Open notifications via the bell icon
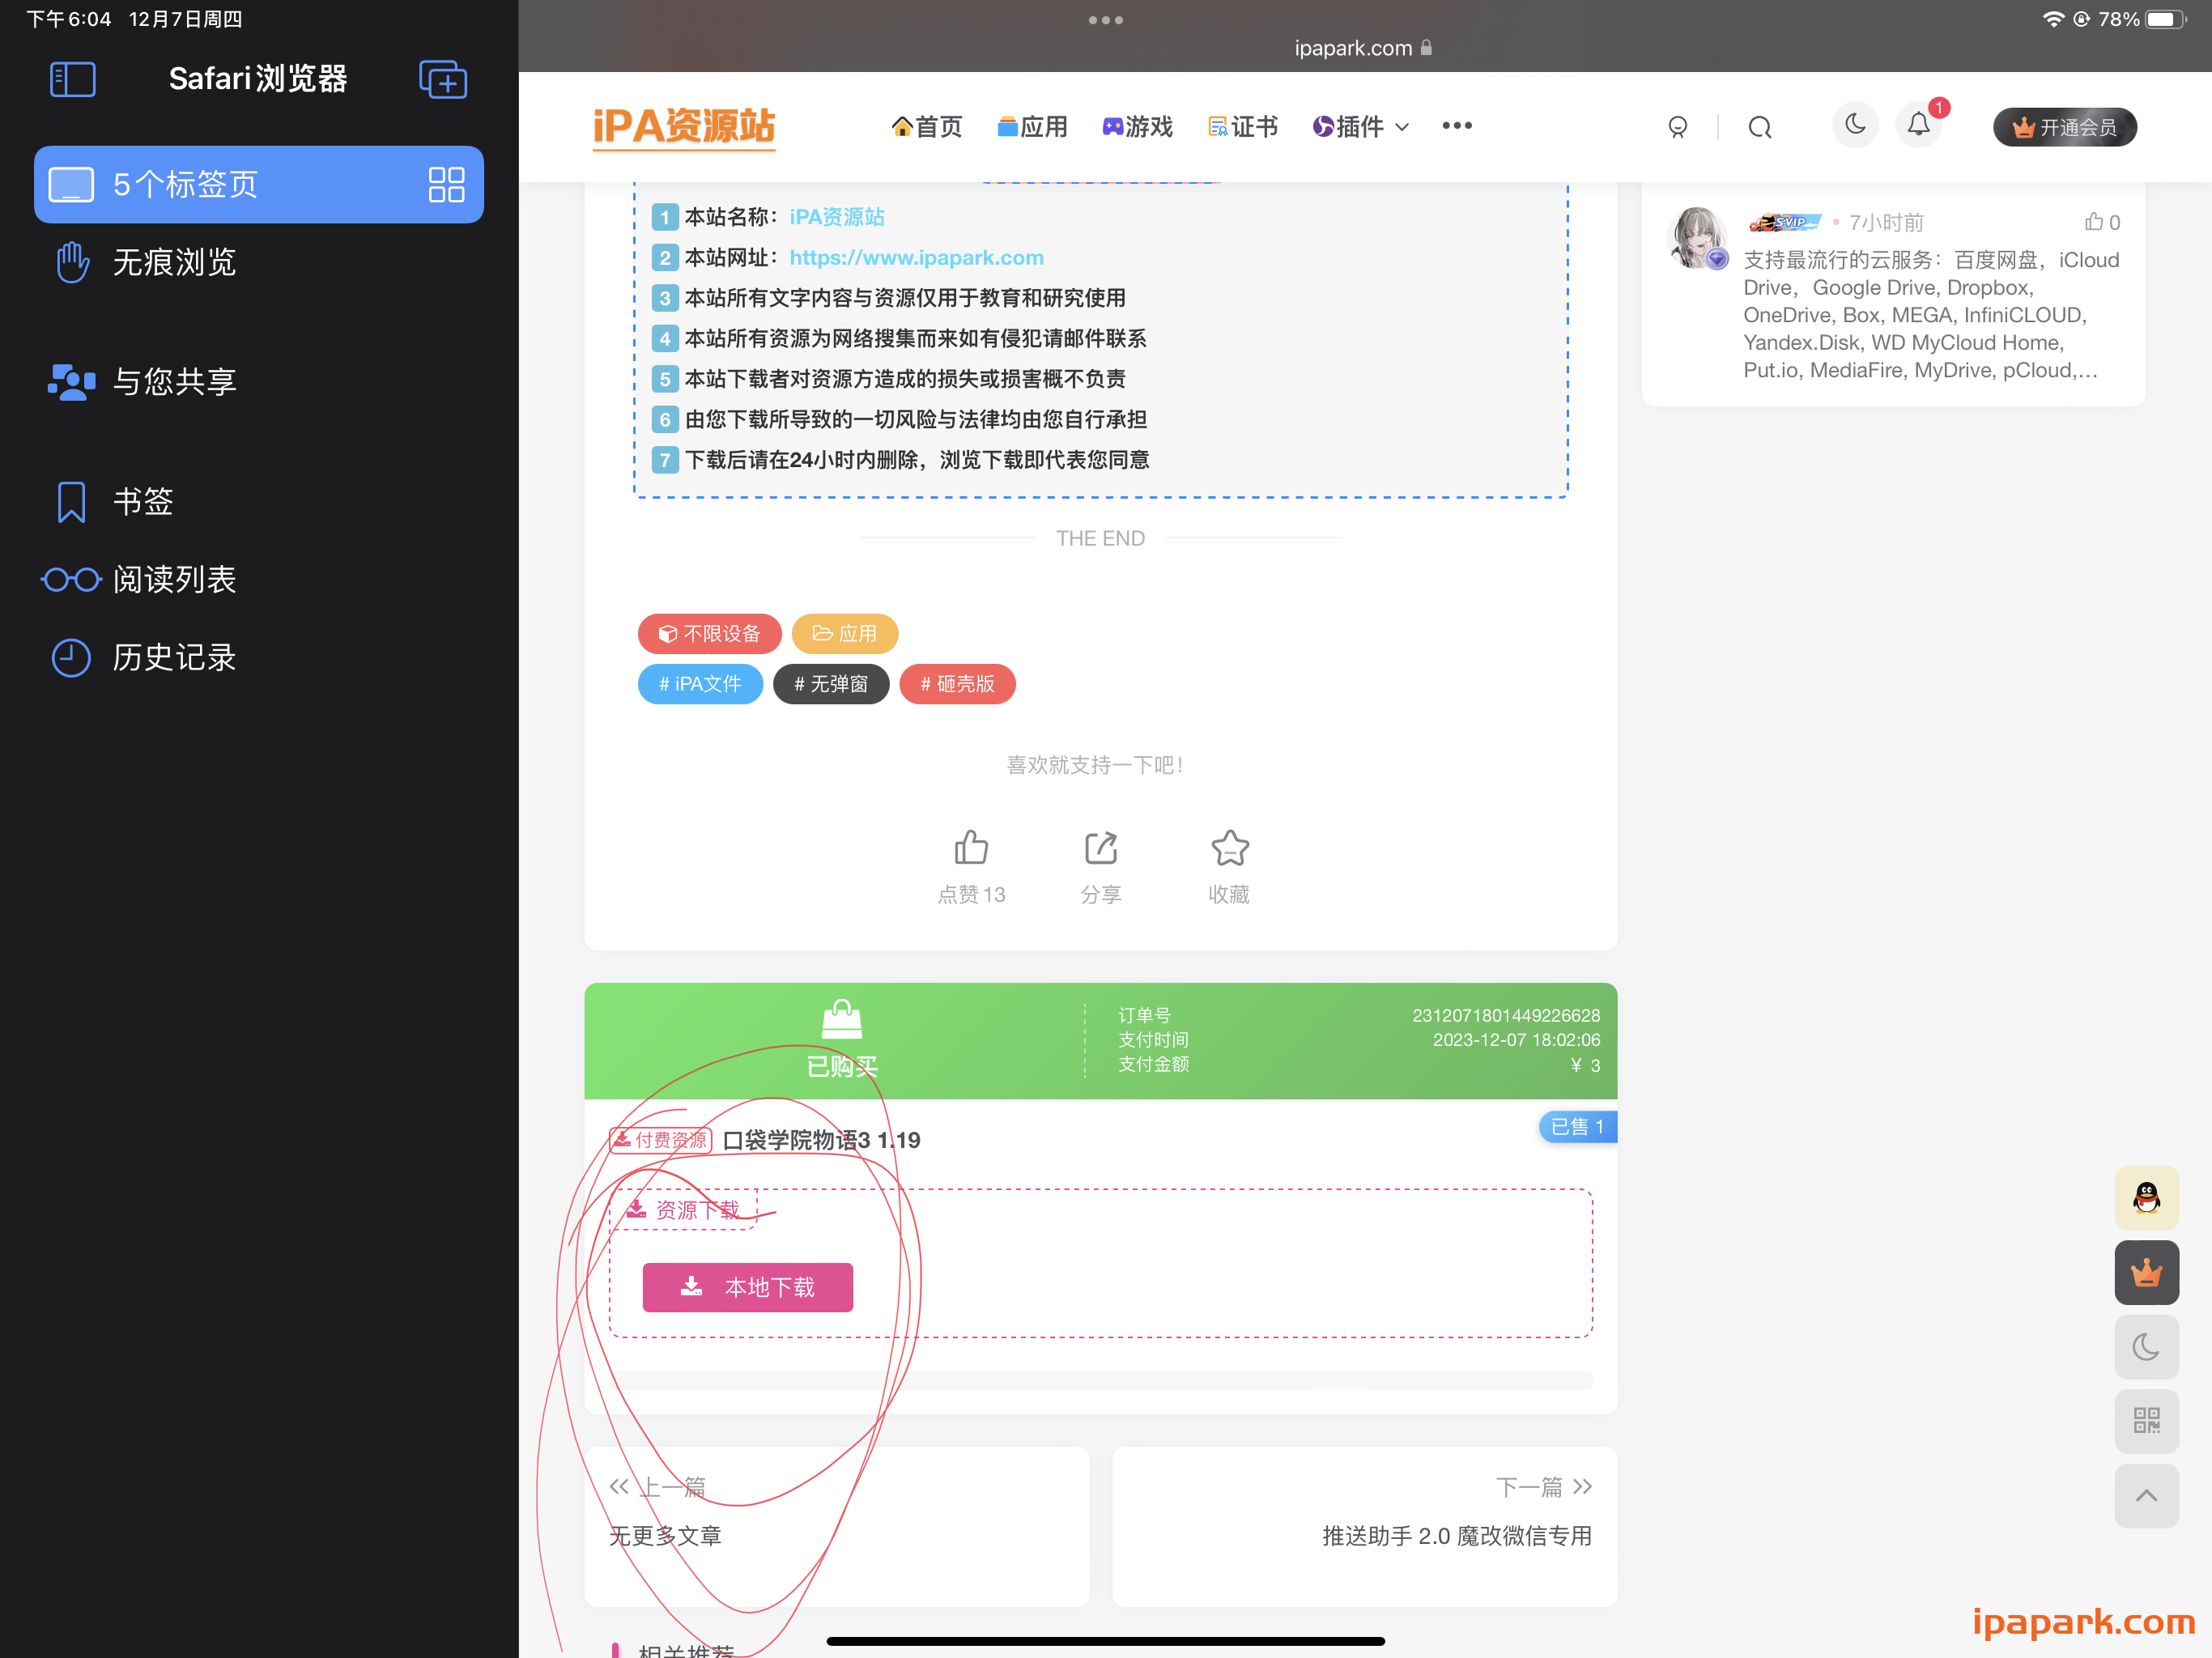 click(x=1919, y=125)
